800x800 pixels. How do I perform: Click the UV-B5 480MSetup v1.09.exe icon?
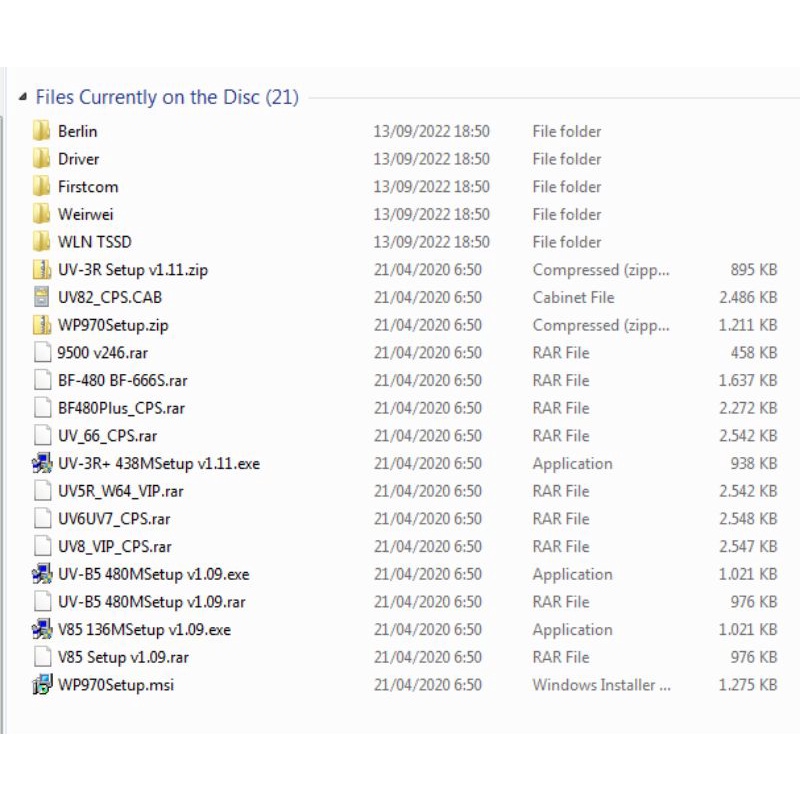(41, 574)
